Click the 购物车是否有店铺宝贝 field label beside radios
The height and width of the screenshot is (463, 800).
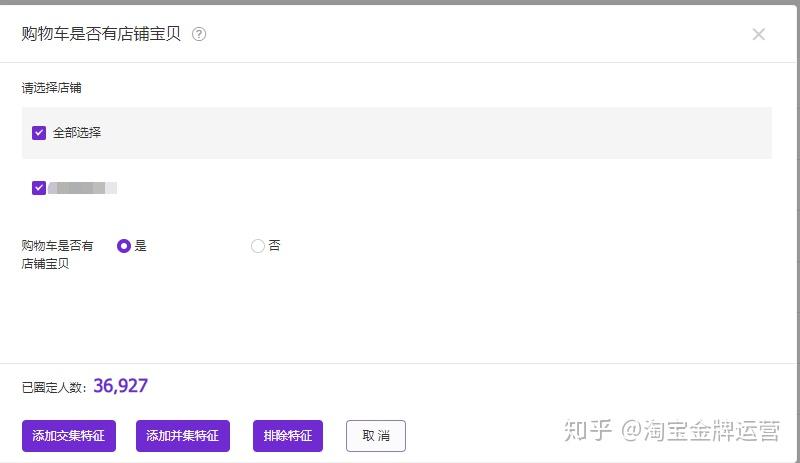[x=57, y=255]
